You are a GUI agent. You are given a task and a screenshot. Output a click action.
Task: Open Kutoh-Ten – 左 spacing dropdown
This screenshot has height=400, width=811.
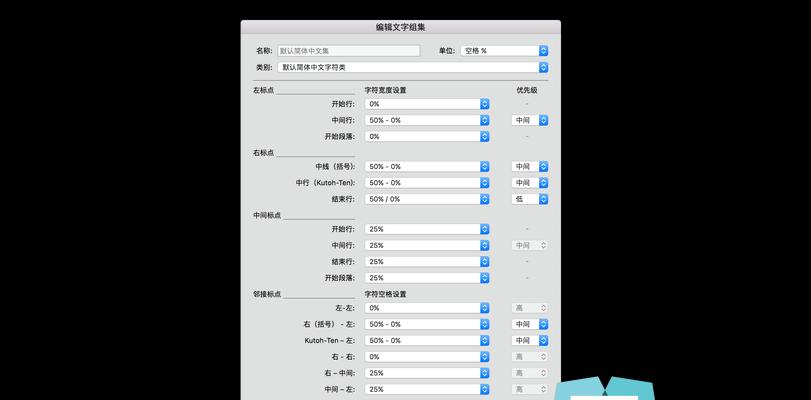pyautogui.click(x=427, y=340)
